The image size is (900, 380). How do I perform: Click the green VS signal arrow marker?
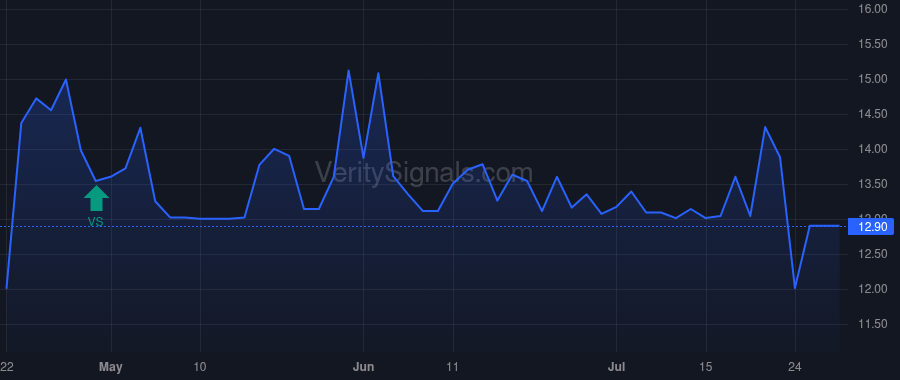pos(96,198)
